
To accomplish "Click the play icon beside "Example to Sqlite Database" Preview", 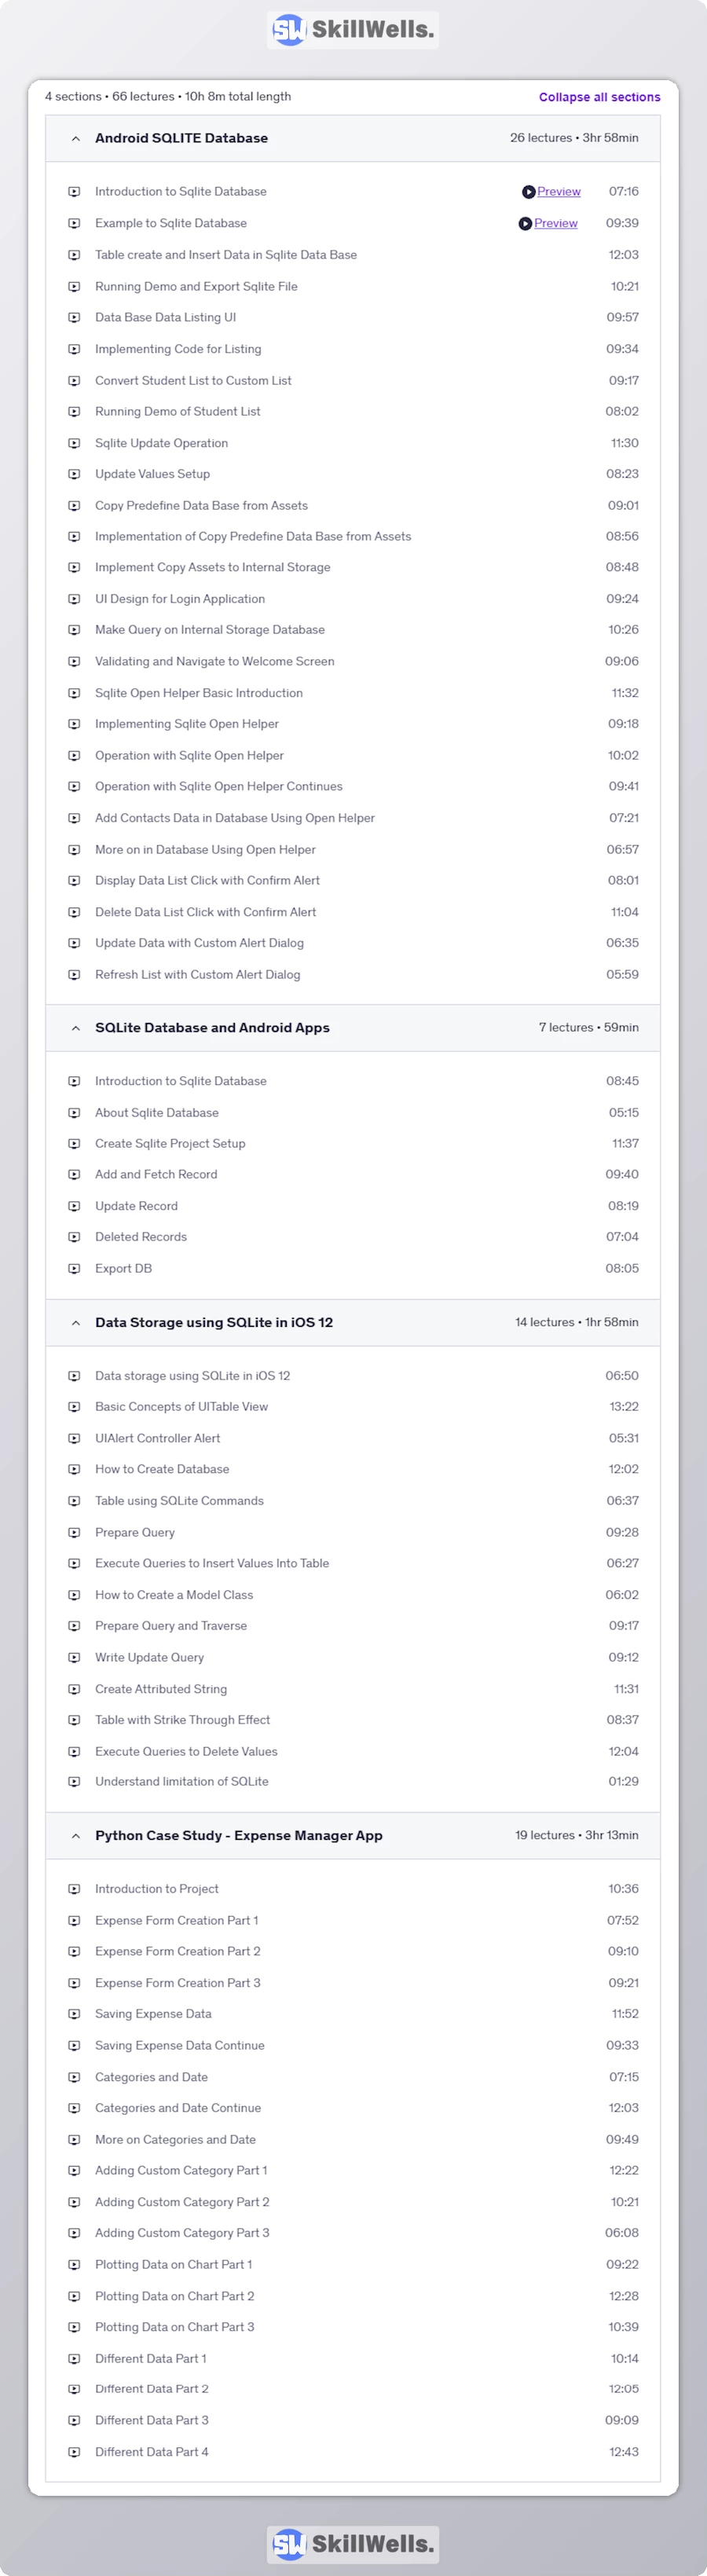I will click(x=527, y=223).
